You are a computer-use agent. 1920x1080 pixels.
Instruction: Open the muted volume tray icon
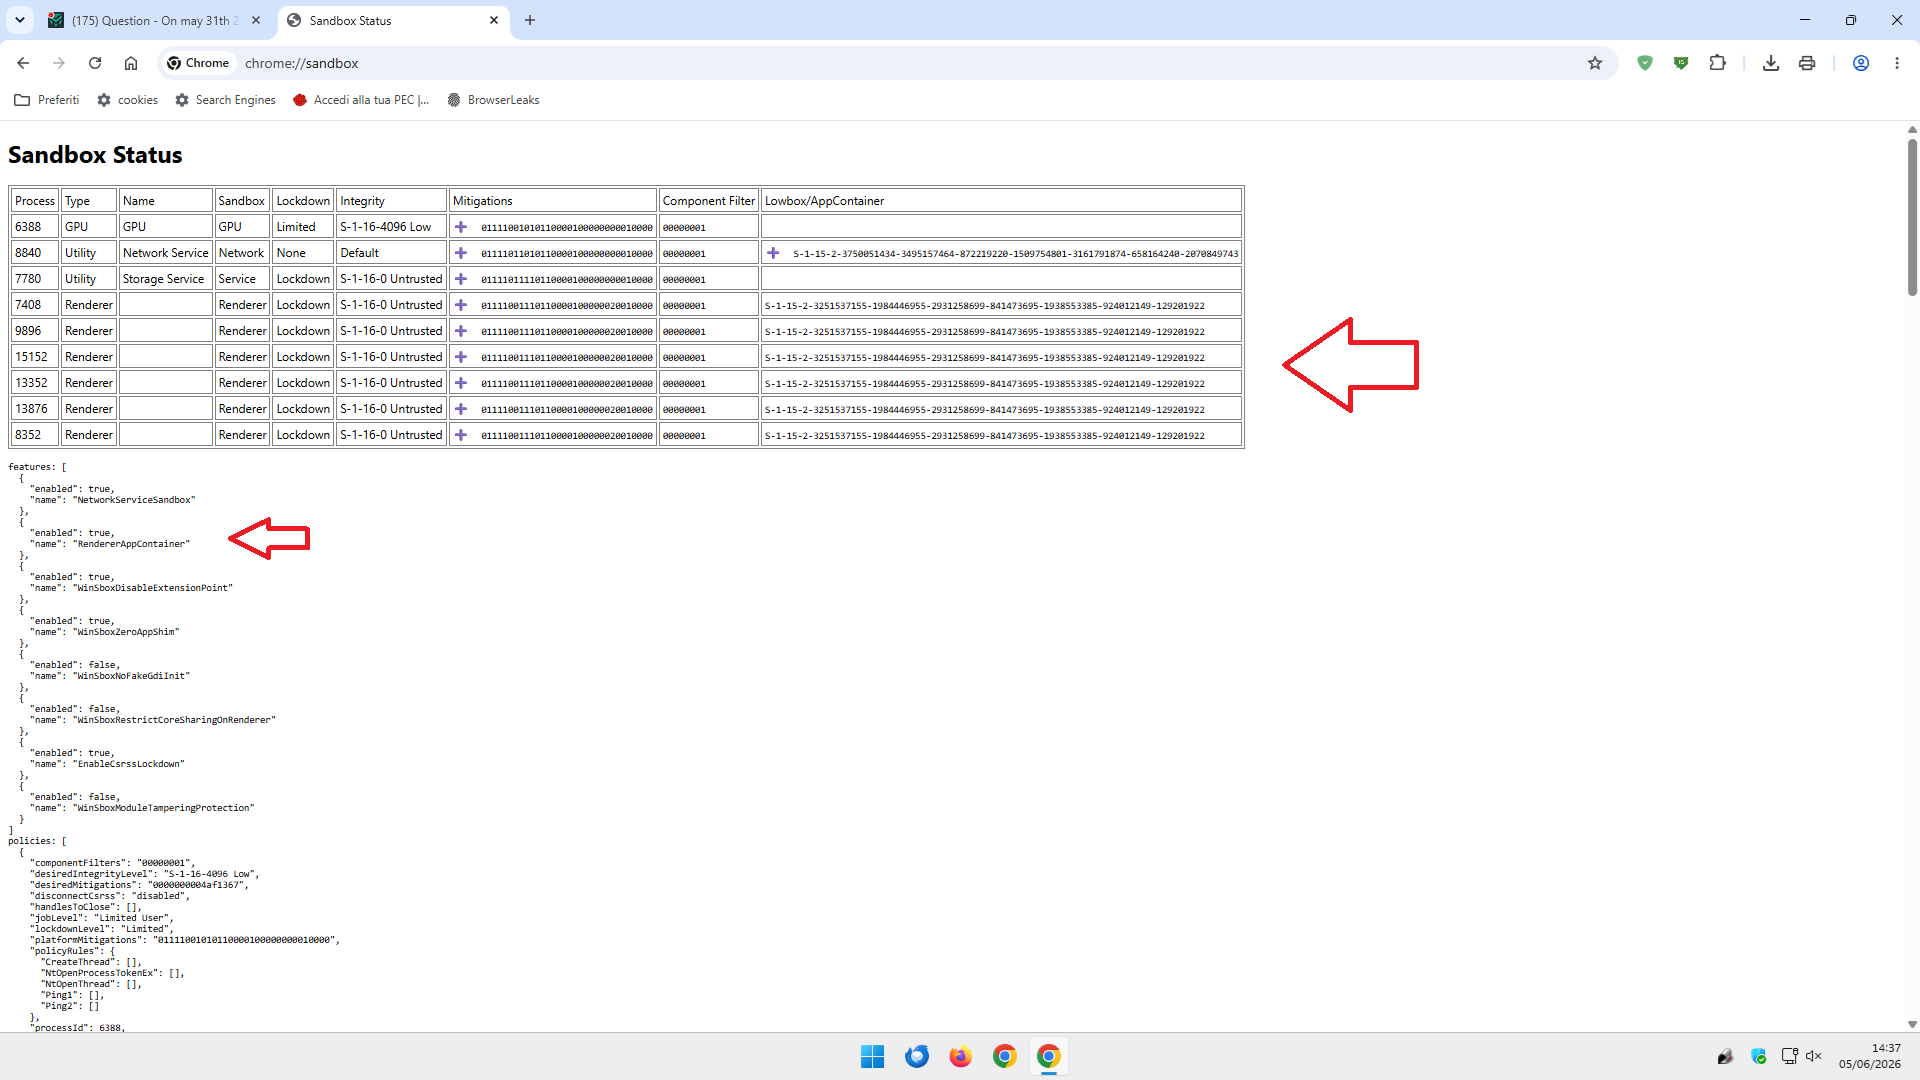[1813, 1056]
